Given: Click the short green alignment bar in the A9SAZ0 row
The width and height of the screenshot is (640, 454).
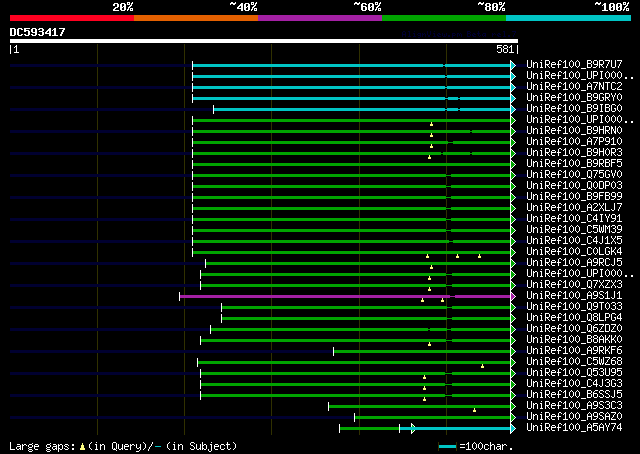Looking at the screenshot, I should tap(433, 418).
